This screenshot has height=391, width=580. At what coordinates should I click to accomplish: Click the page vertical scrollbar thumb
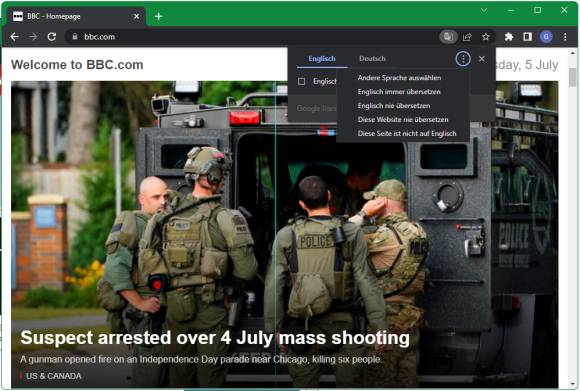573,77
